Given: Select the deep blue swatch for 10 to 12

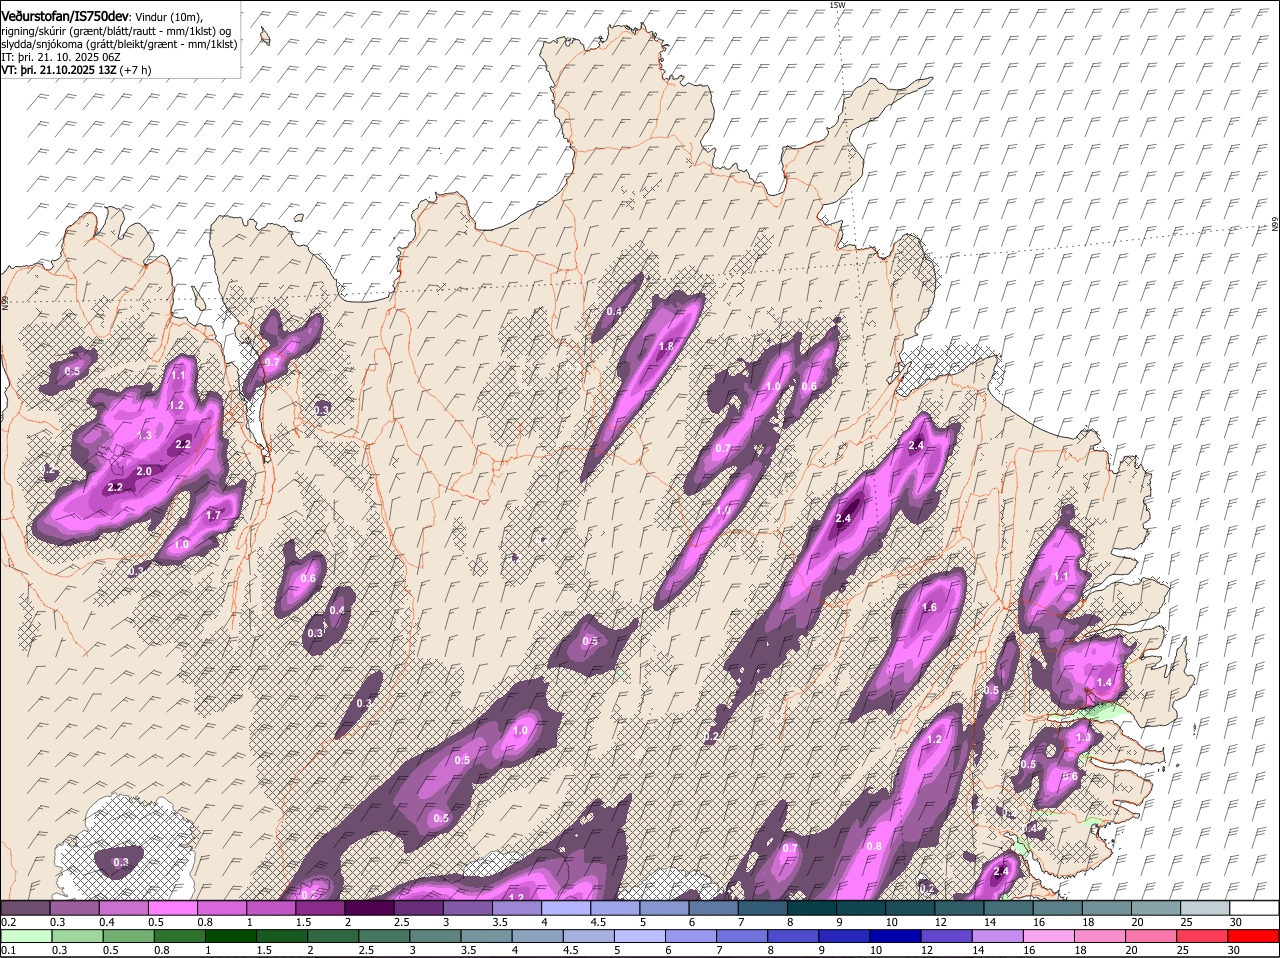Looking at the screenshot, I should coord(896,937).
